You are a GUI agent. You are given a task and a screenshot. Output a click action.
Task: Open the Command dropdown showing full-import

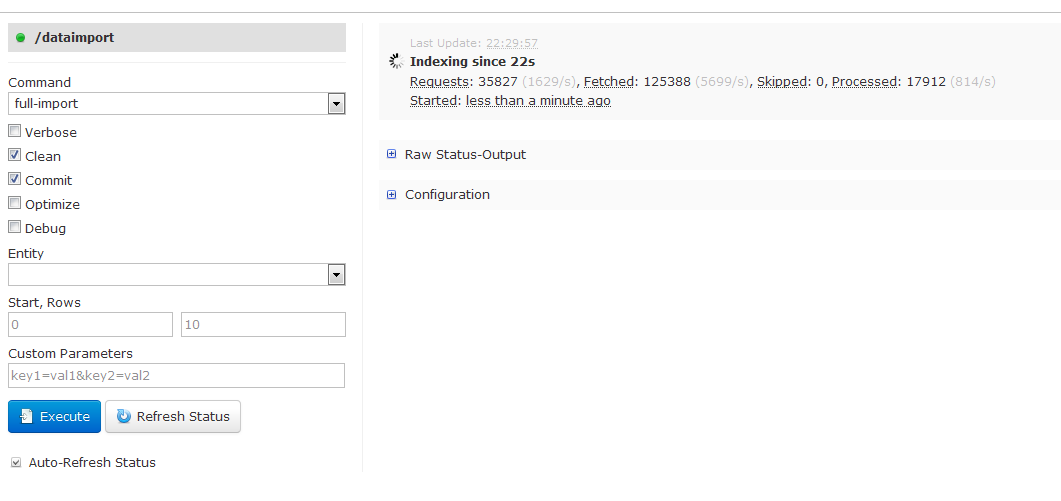click(176, 104)
